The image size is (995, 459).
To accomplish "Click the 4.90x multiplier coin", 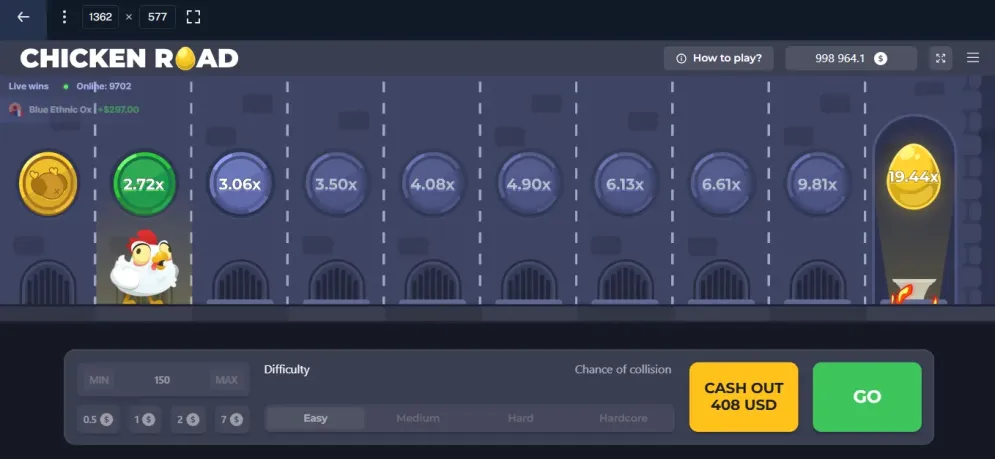I will click(529, 184).
